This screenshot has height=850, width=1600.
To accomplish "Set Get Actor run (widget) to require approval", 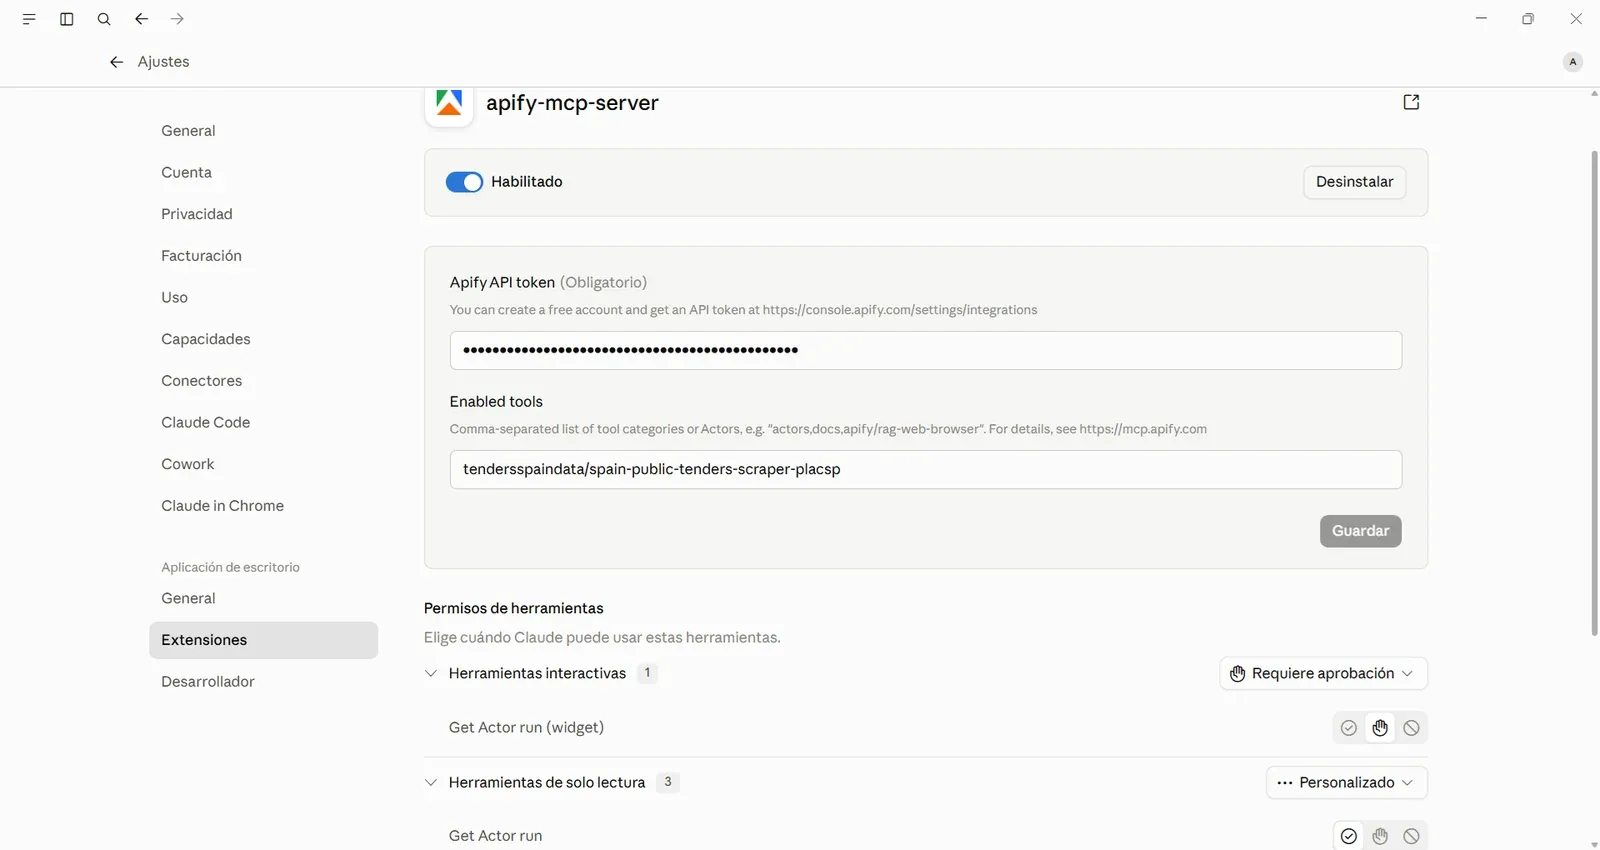I will pyautogui.click(x=1380, y=728).
